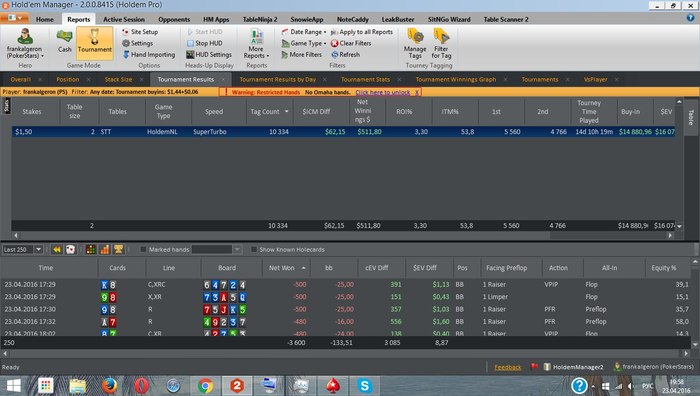The height and width of the screenshot is (396, 700).
Task: Click the red flag icon in status bar
Action: 534,367
